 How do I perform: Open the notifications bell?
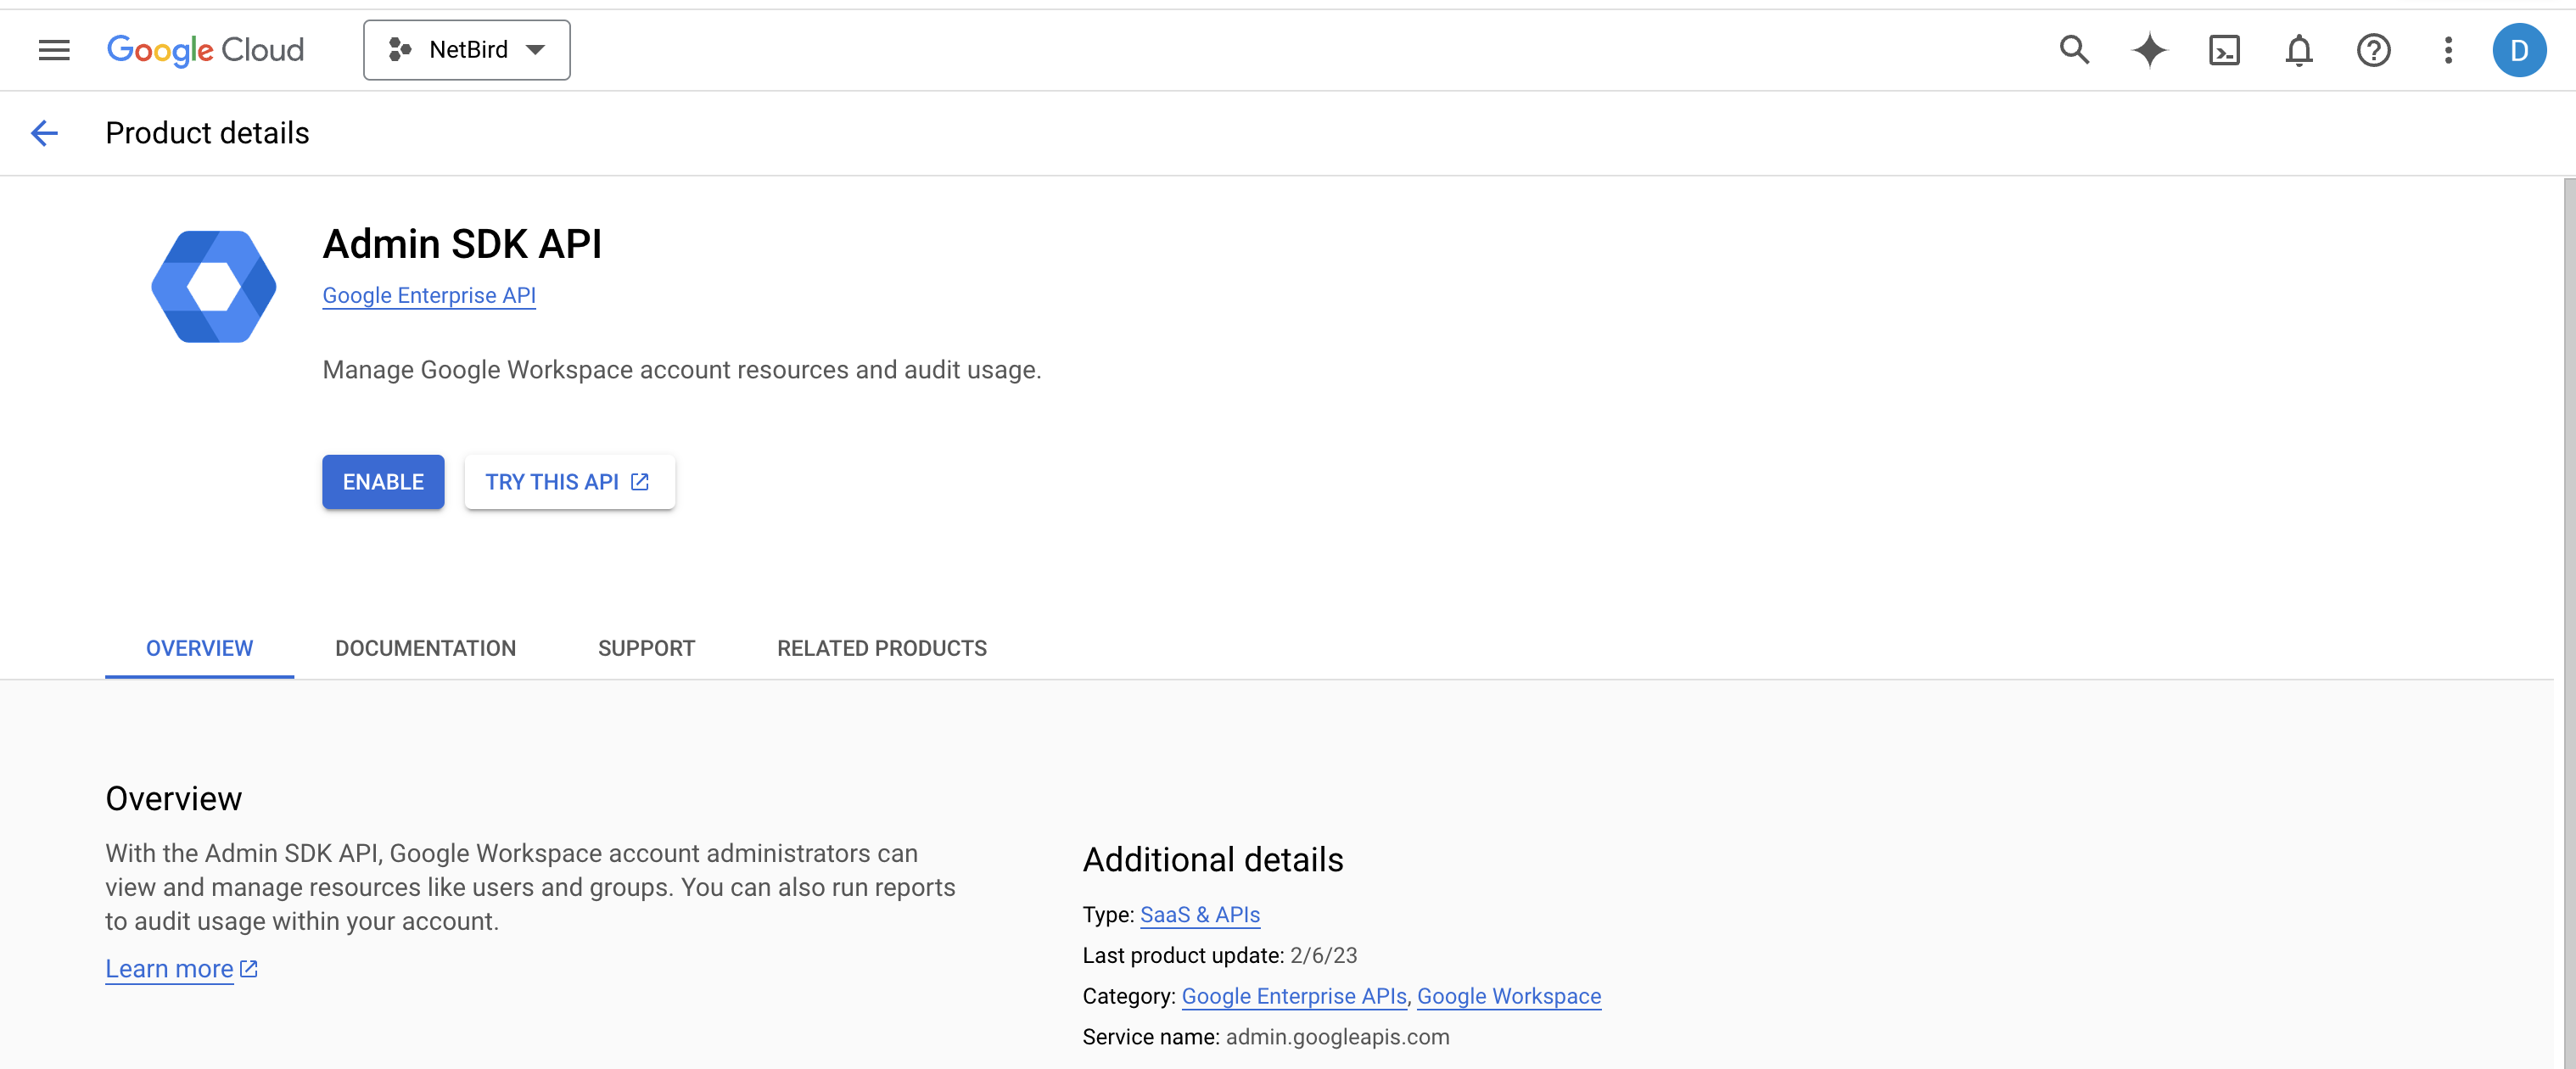2298,49
